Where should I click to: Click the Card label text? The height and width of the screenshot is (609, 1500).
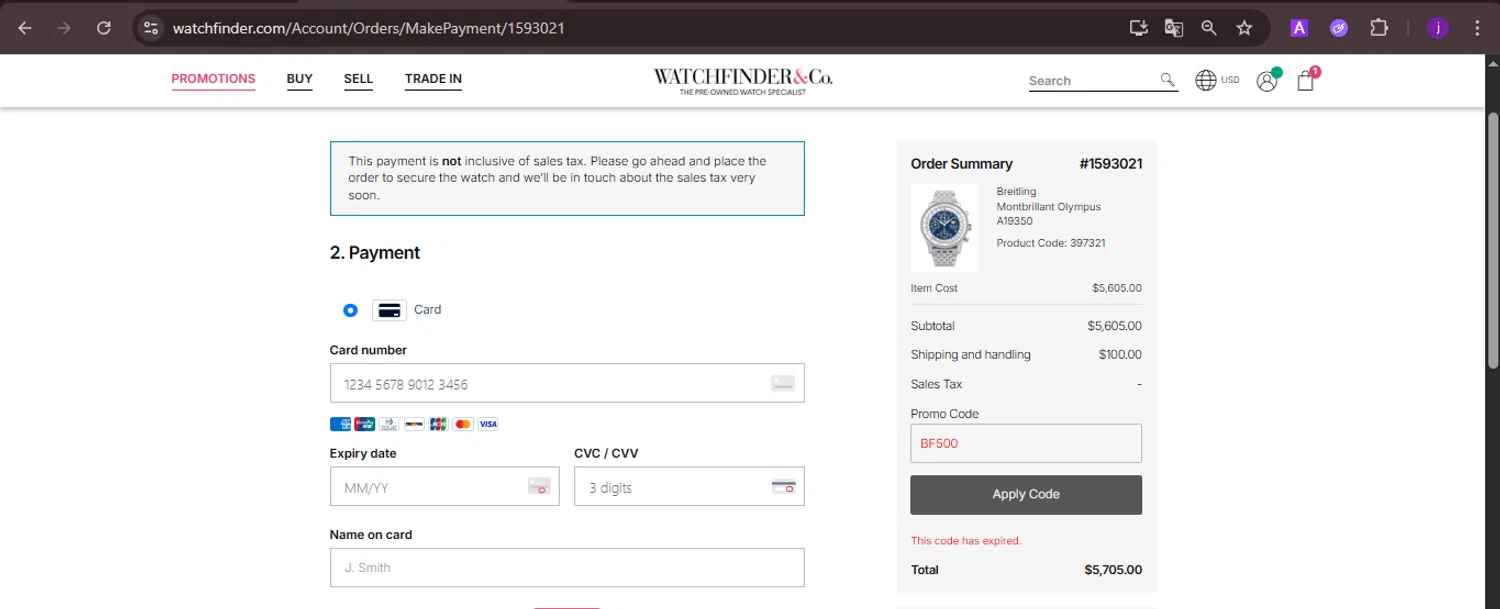tap(427, 310)
